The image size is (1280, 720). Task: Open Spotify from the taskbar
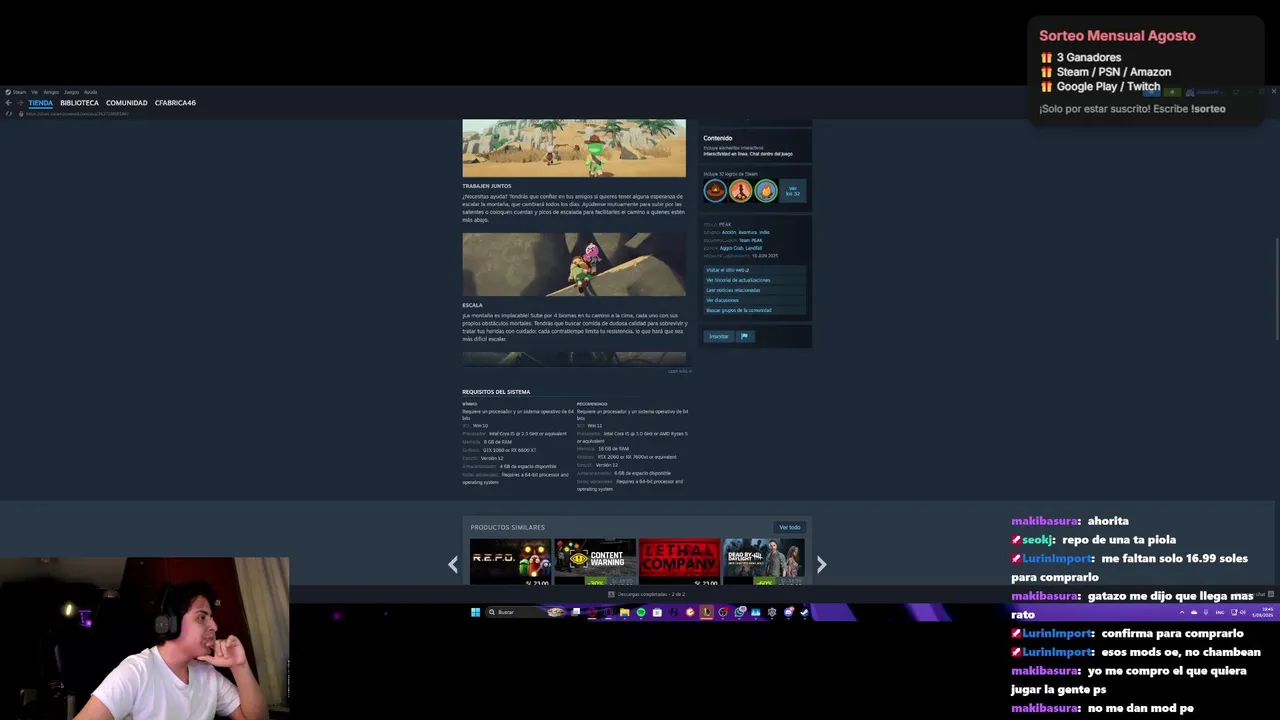pyautogui.click(x=641, y=612)
